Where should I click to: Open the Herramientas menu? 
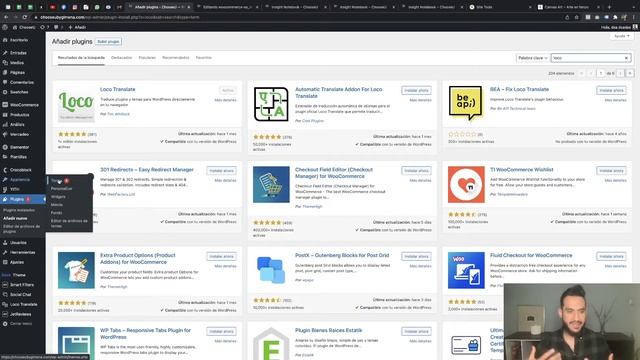22,252
